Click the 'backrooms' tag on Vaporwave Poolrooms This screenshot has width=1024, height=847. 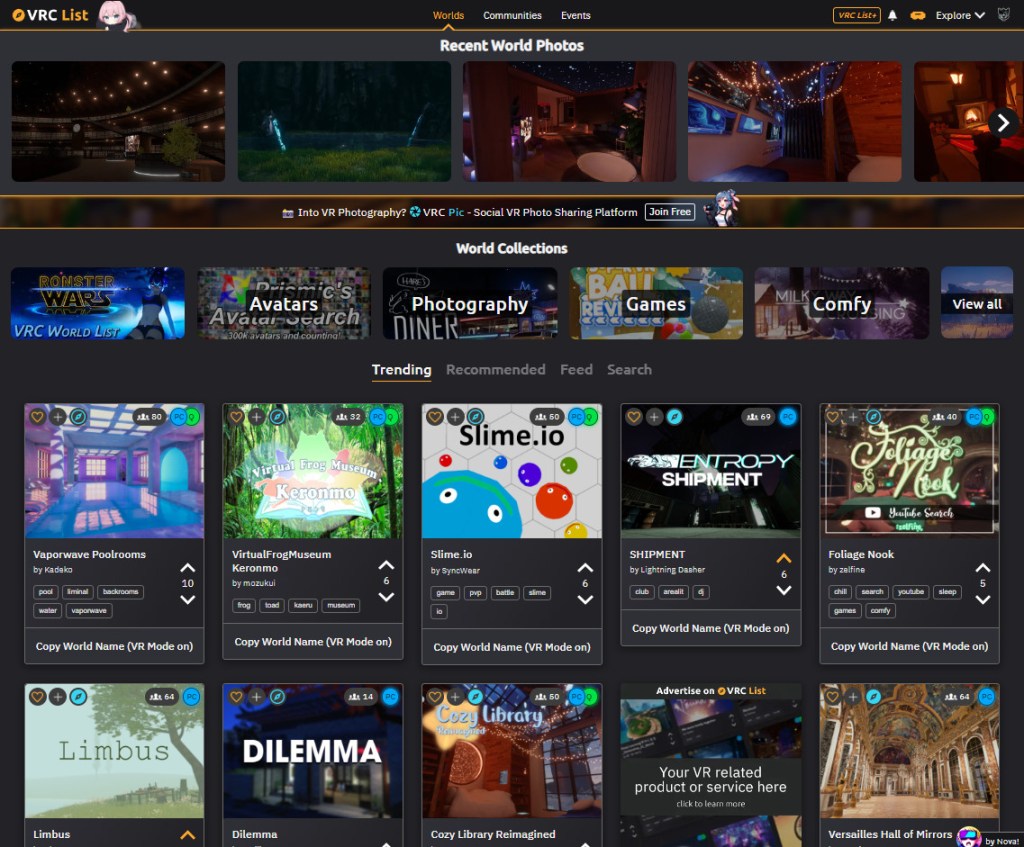tap(121, 592)
